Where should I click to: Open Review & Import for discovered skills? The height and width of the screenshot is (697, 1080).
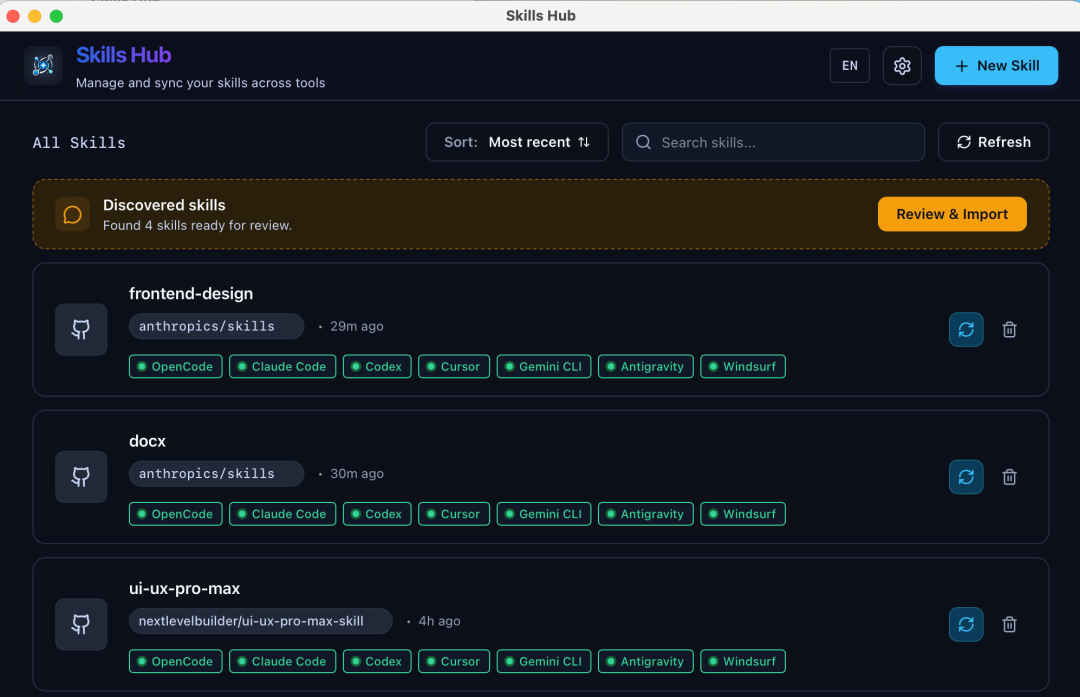(952, 214)
